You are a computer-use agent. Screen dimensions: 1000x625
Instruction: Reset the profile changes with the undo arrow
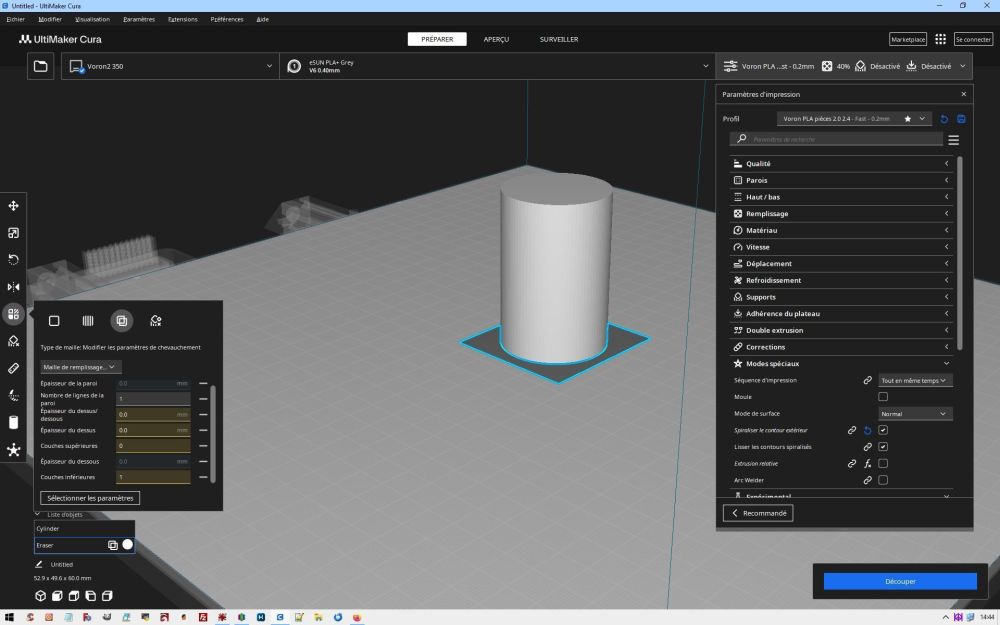click(944, 119)
